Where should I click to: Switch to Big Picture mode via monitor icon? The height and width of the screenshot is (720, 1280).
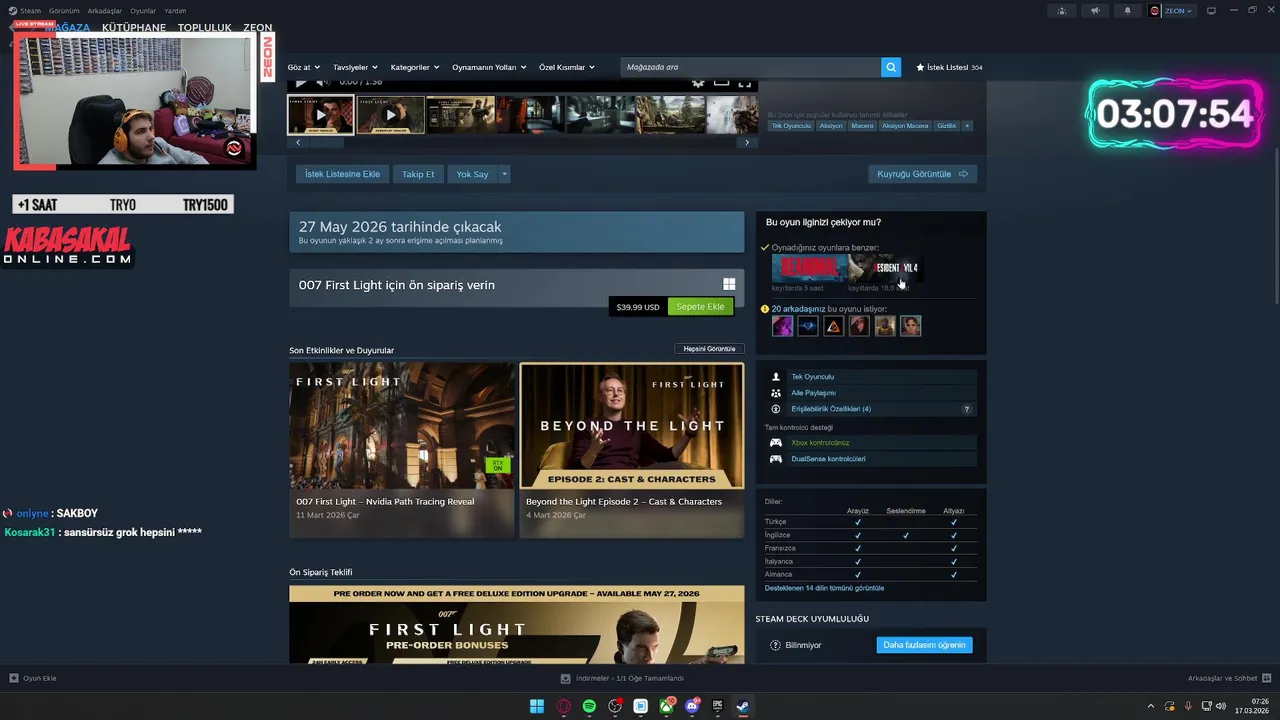point(1211,10)
